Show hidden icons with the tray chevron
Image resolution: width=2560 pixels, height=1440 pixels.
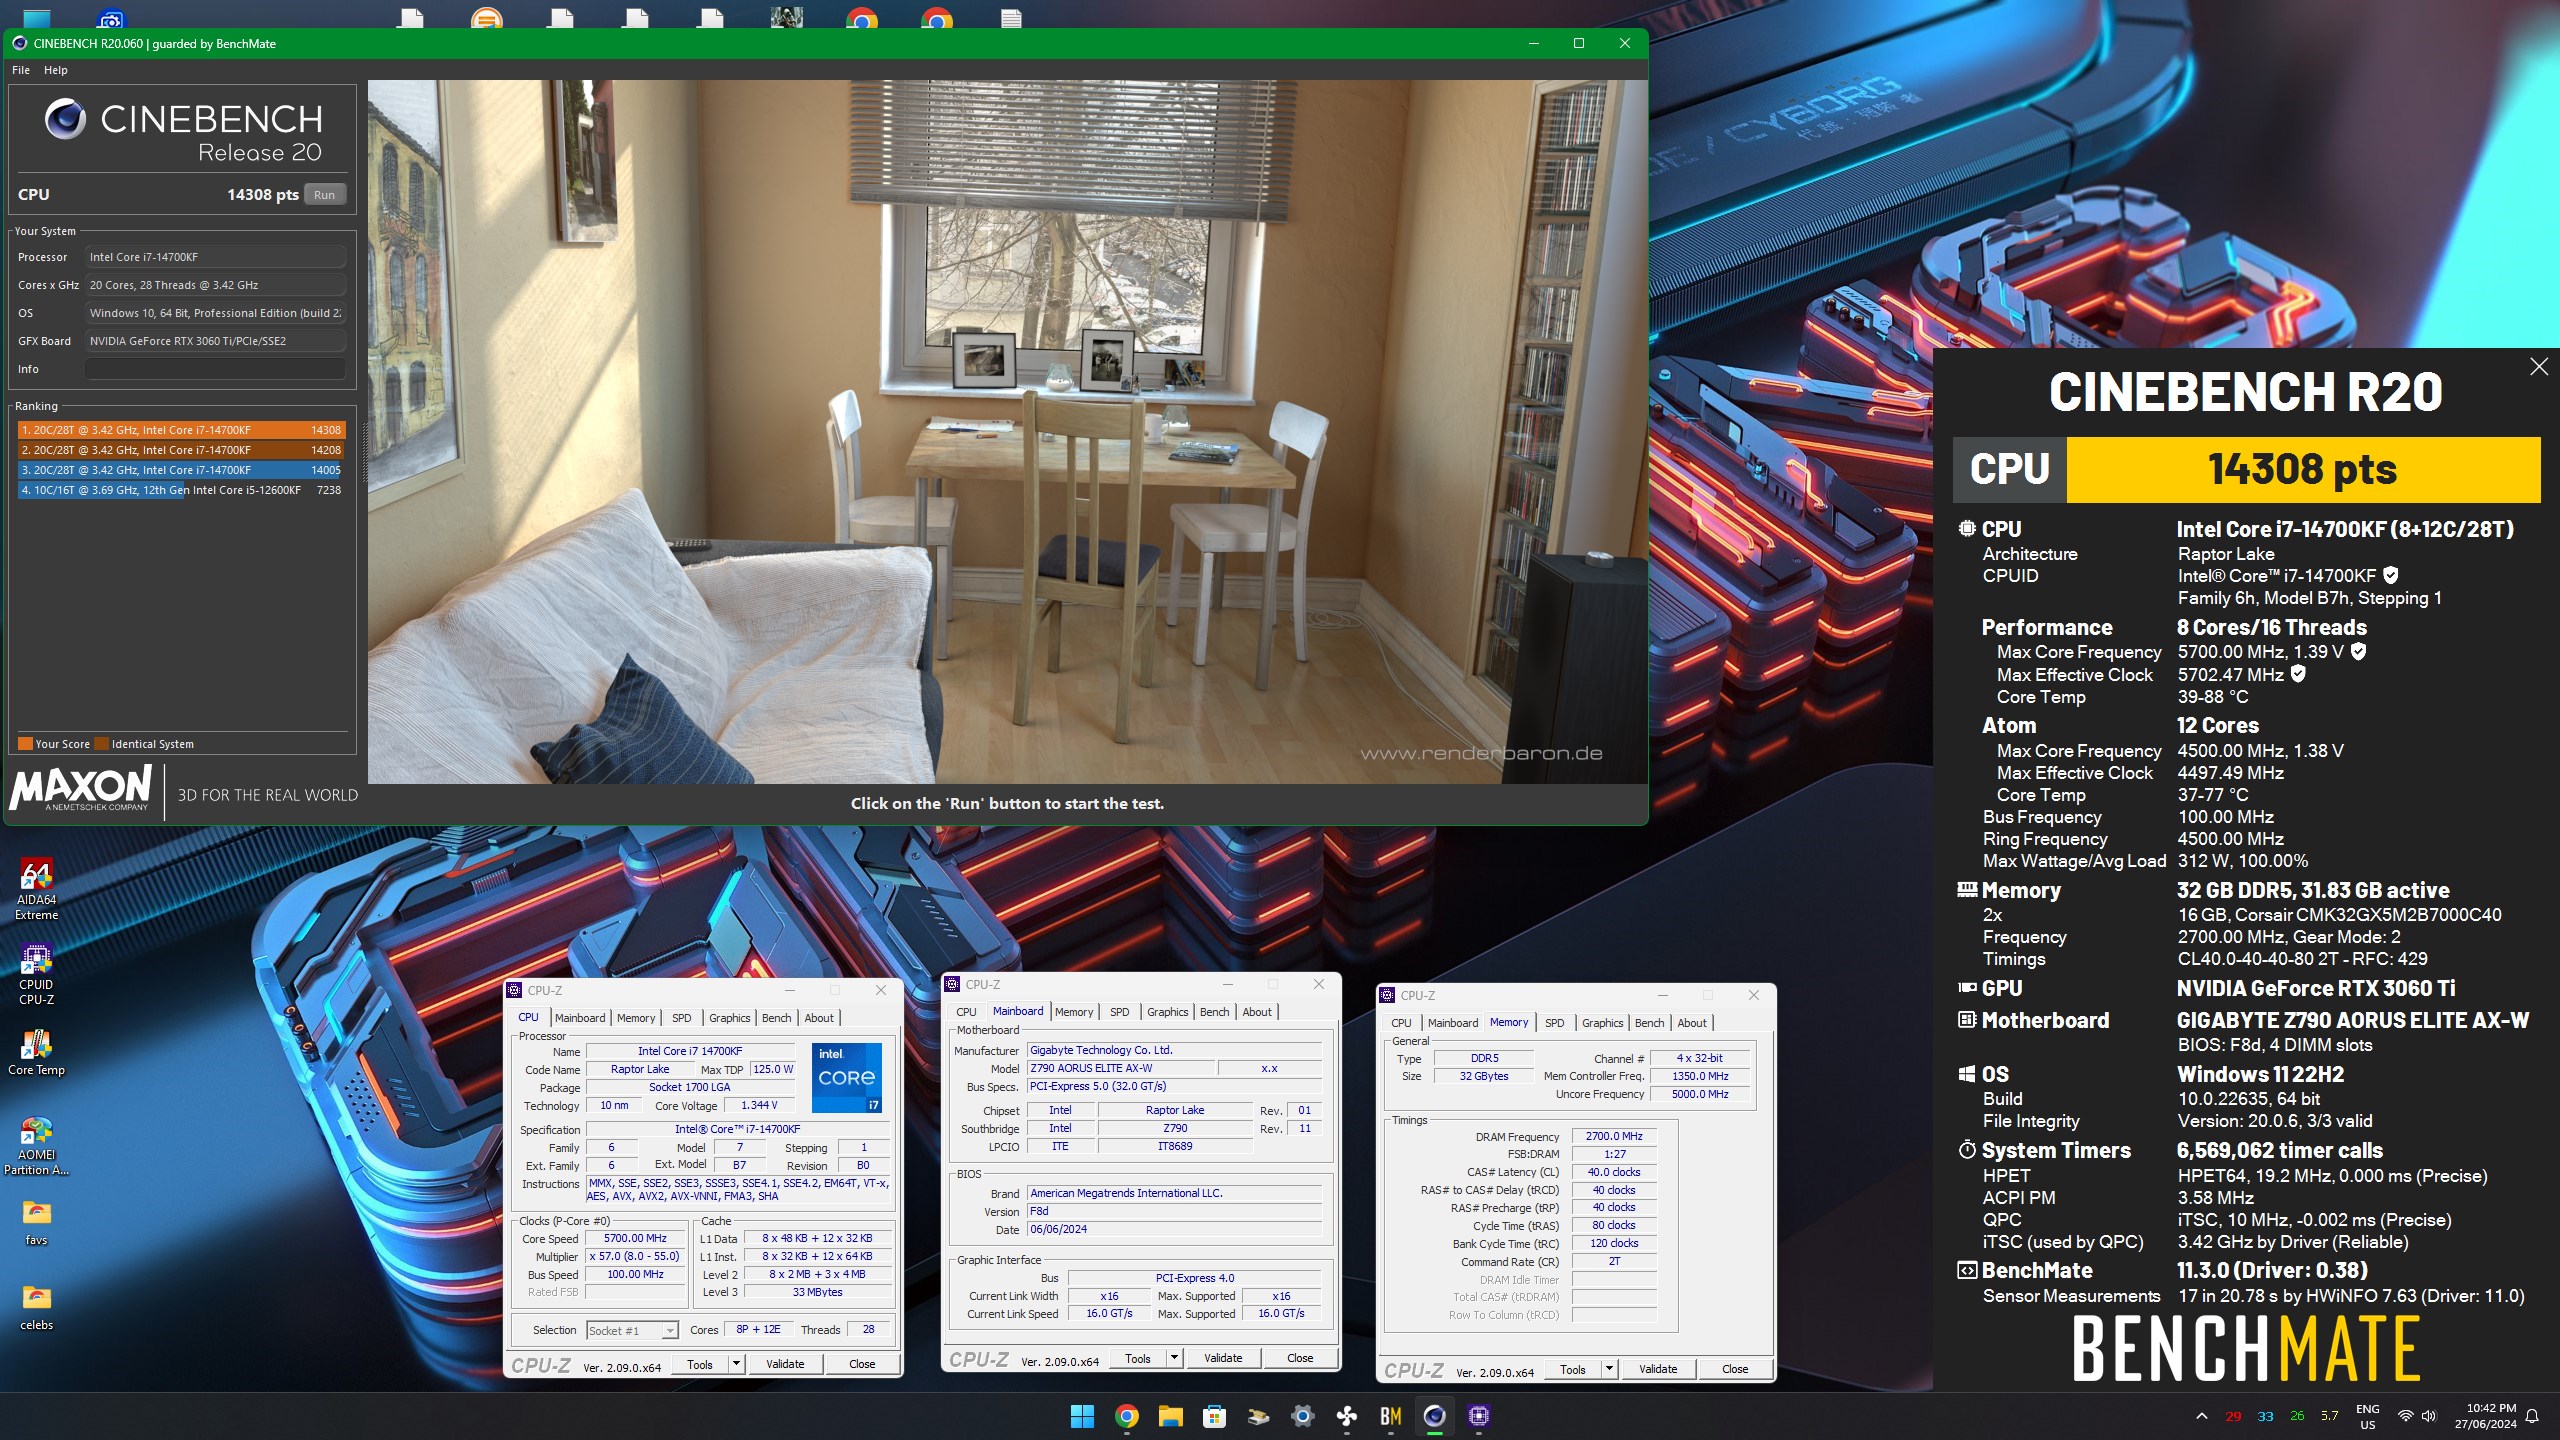pos(2201,1416)
